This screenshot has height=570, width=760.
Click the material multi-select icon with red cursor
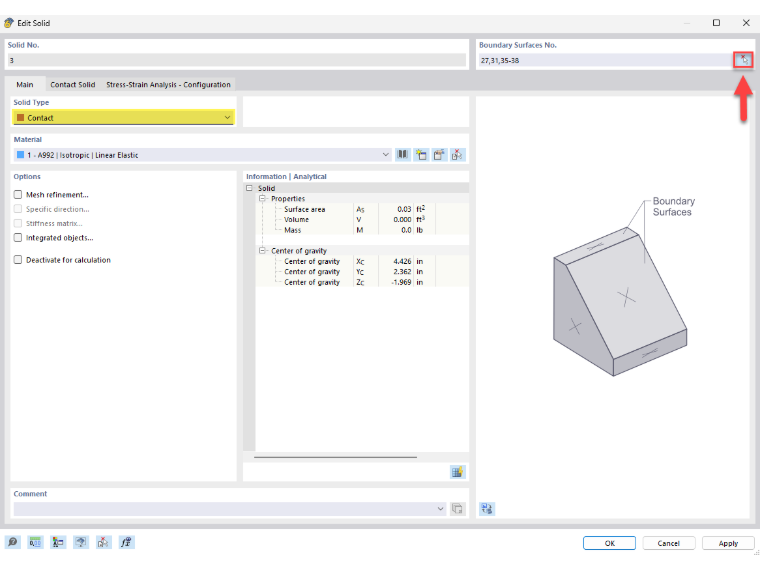click(457, 155)
